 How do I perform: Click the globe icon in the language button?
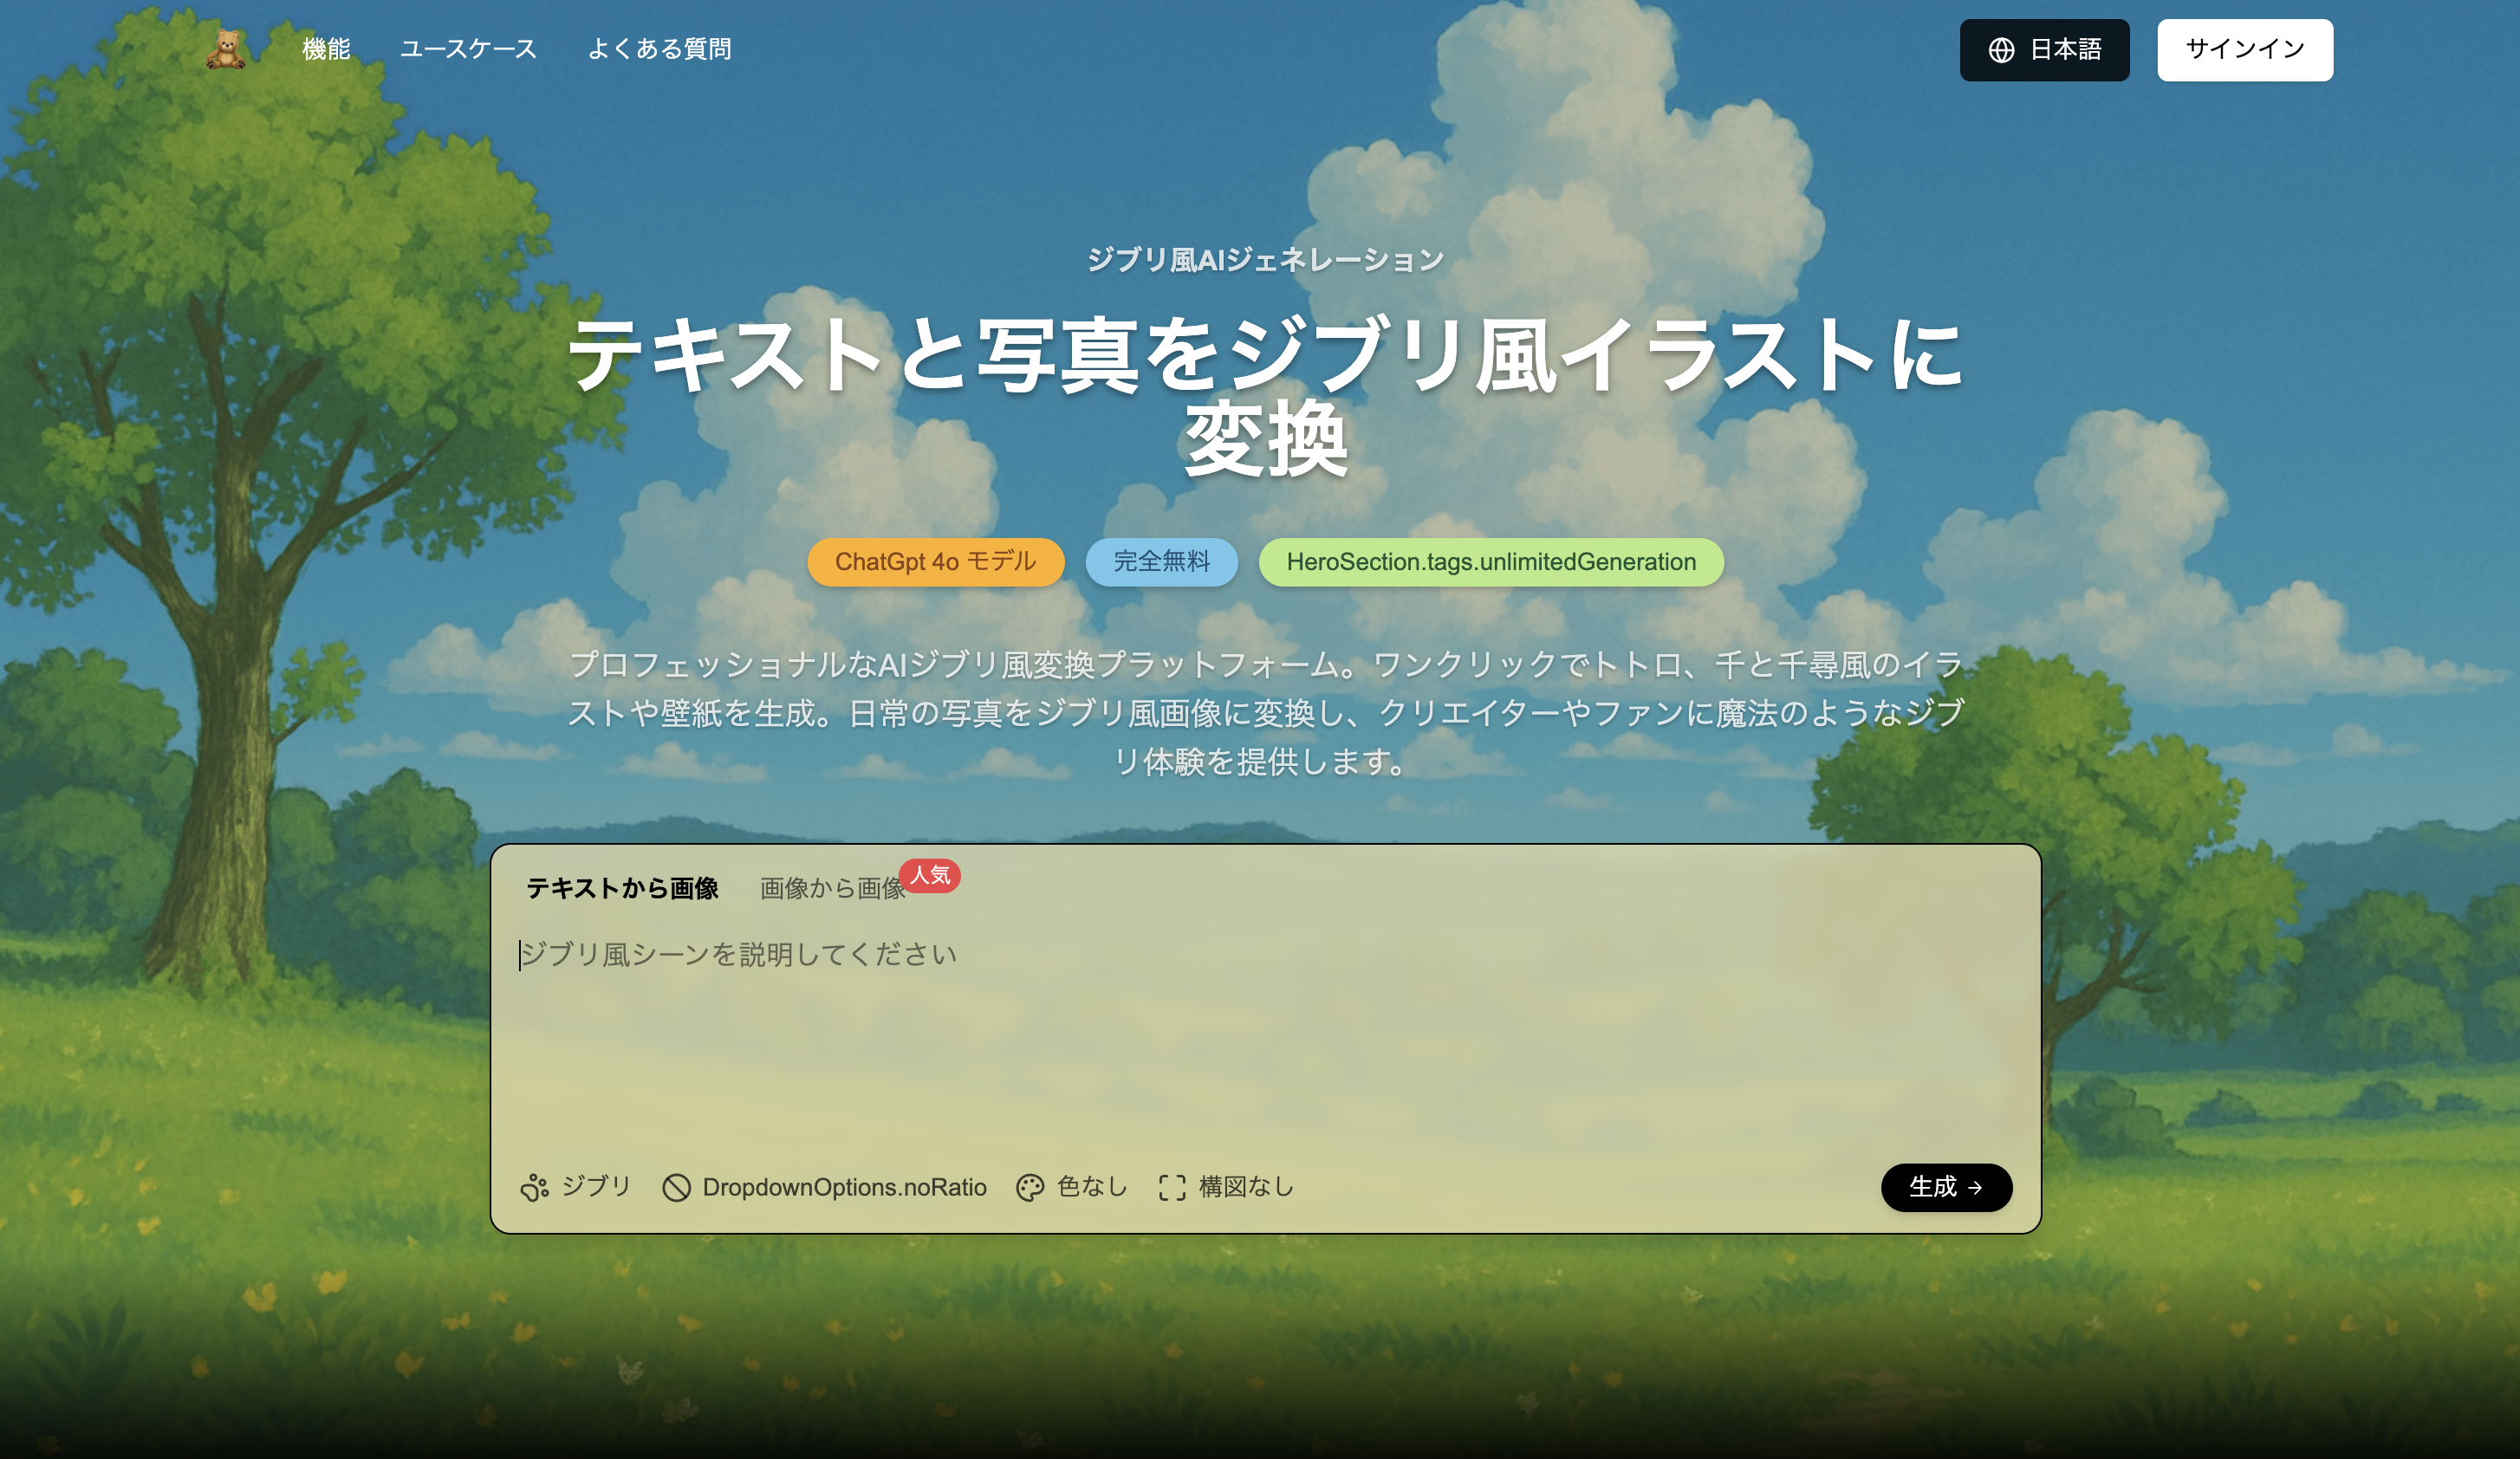[x=2001, y=50]
